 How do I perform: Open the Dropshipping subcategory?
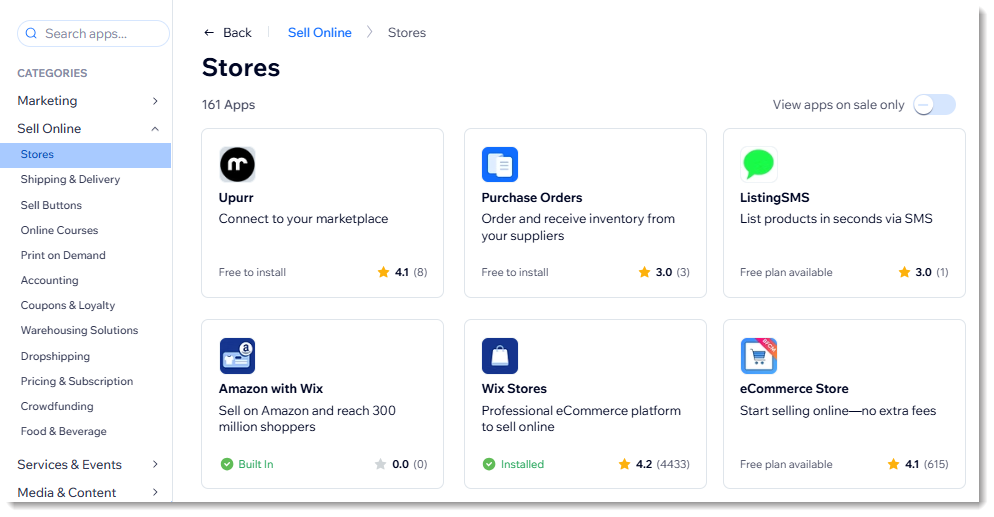(55, 356)
